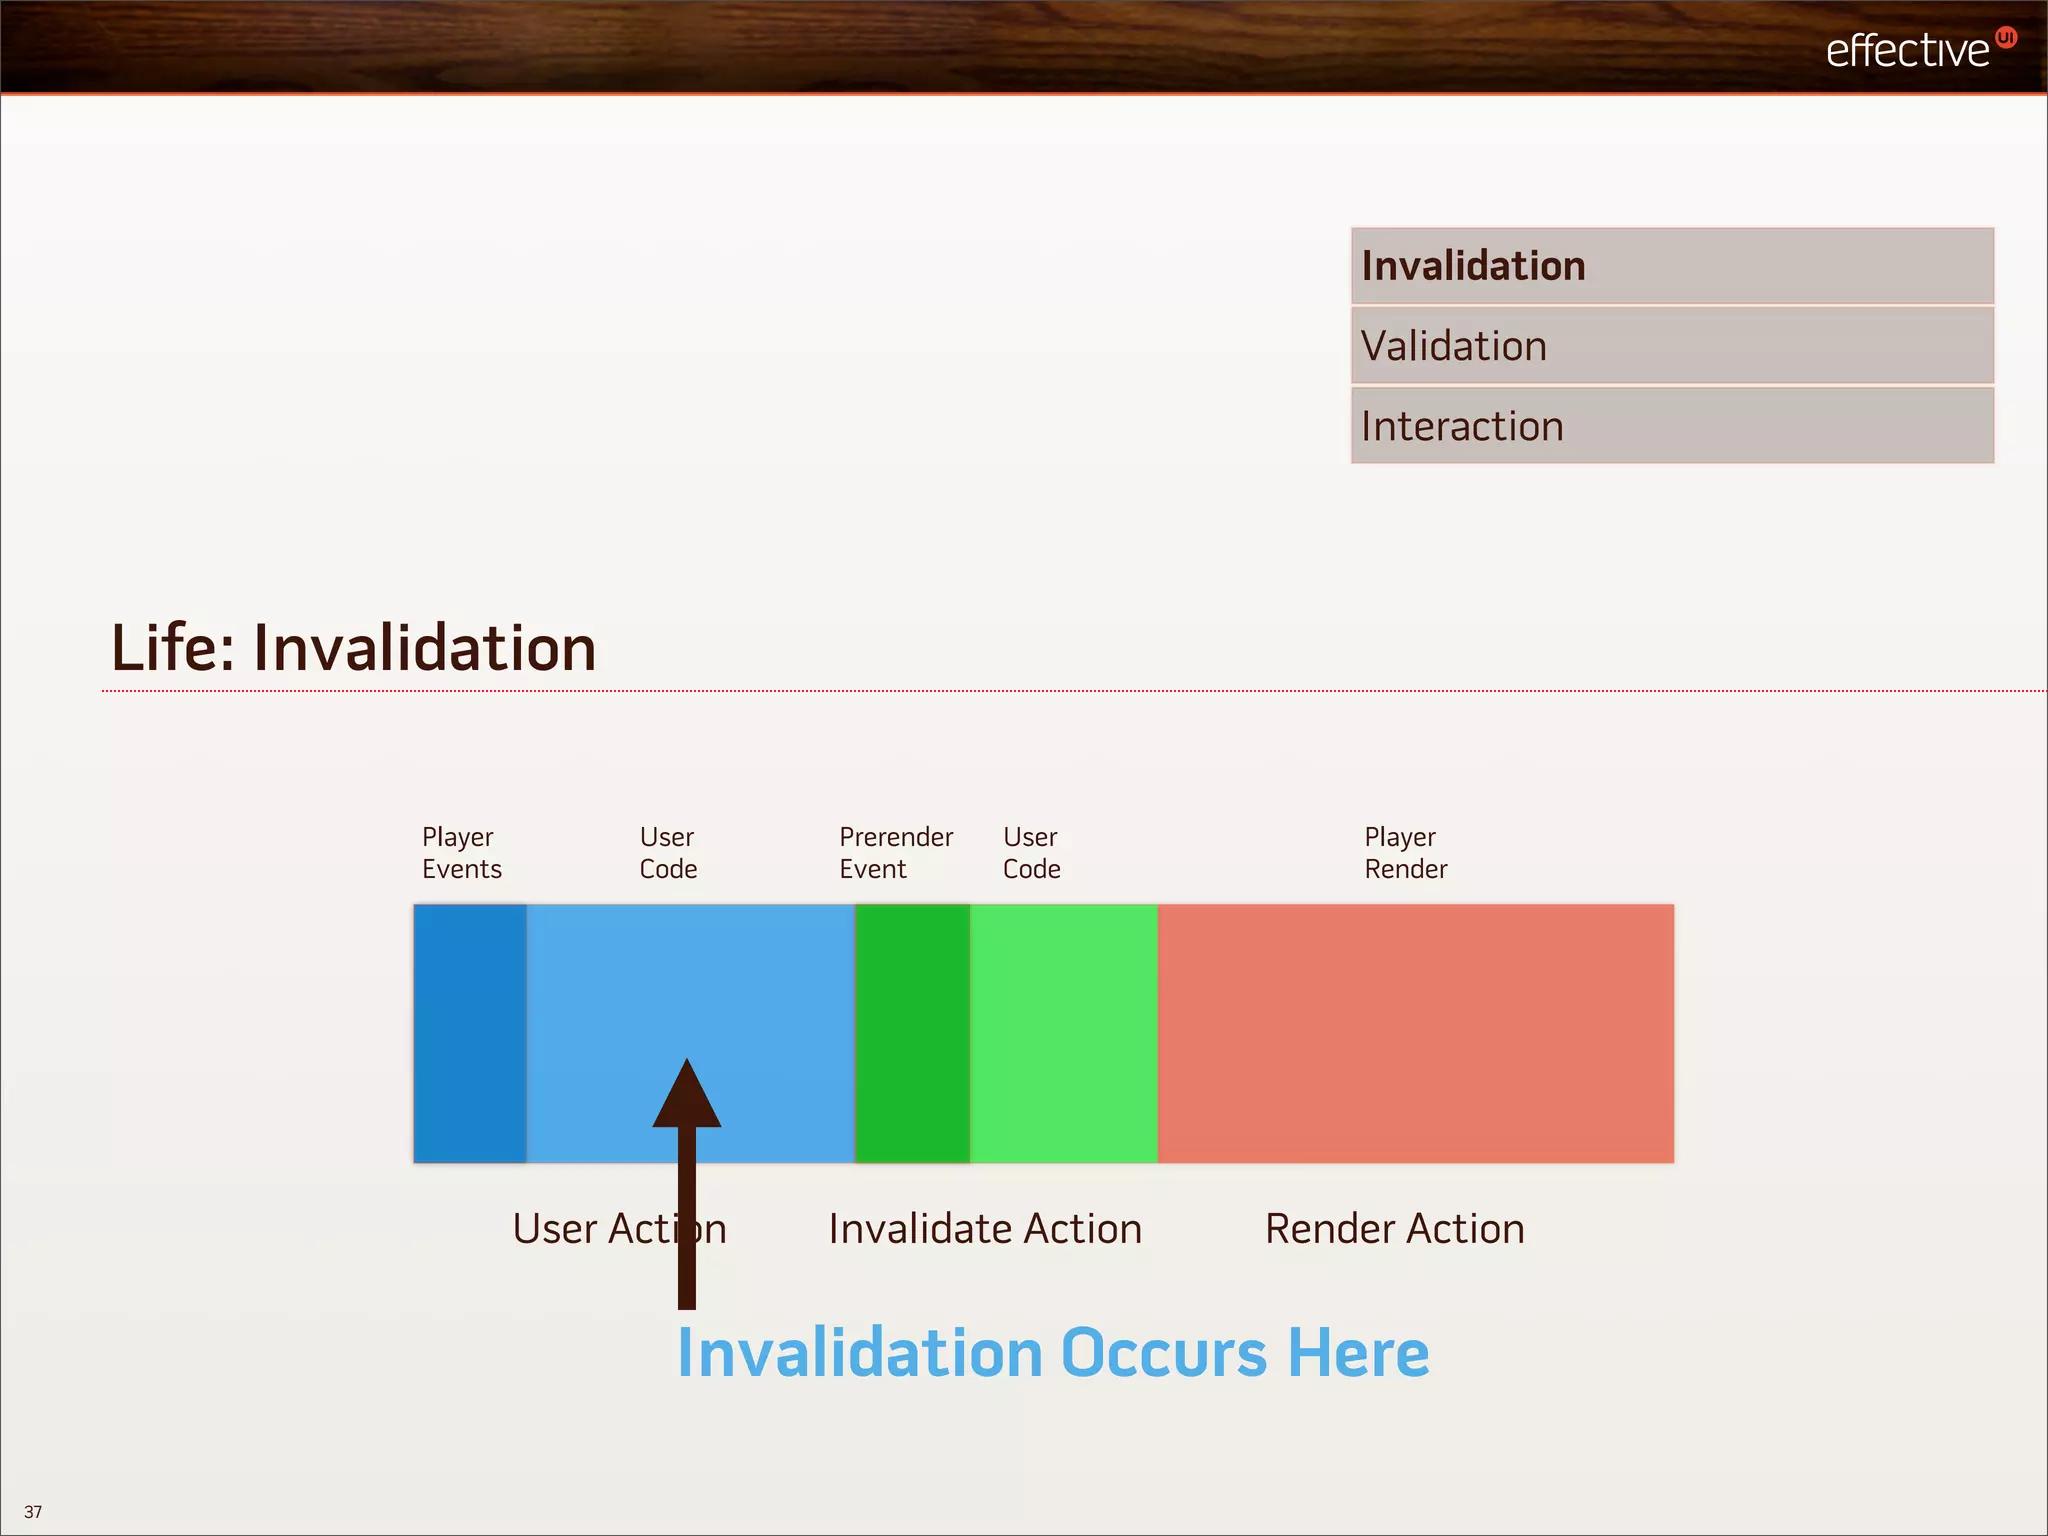
Task: Click the dark blue Player Events block
Action: [469, 1033]
